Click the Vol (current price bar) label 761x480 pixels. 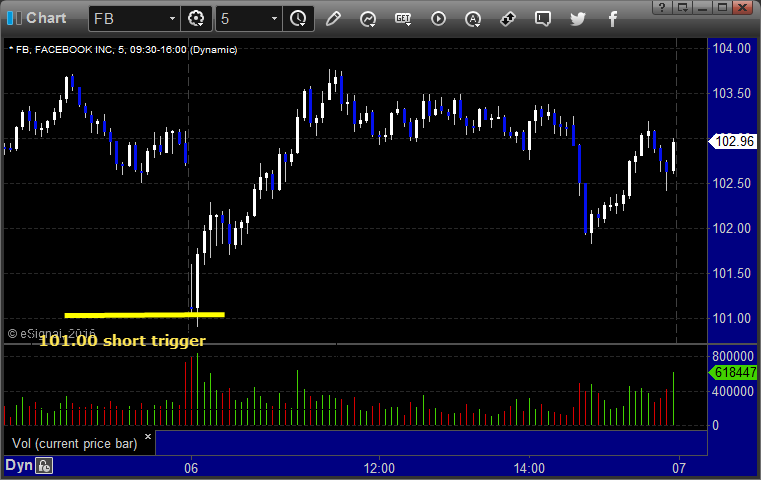coord(75,444)
